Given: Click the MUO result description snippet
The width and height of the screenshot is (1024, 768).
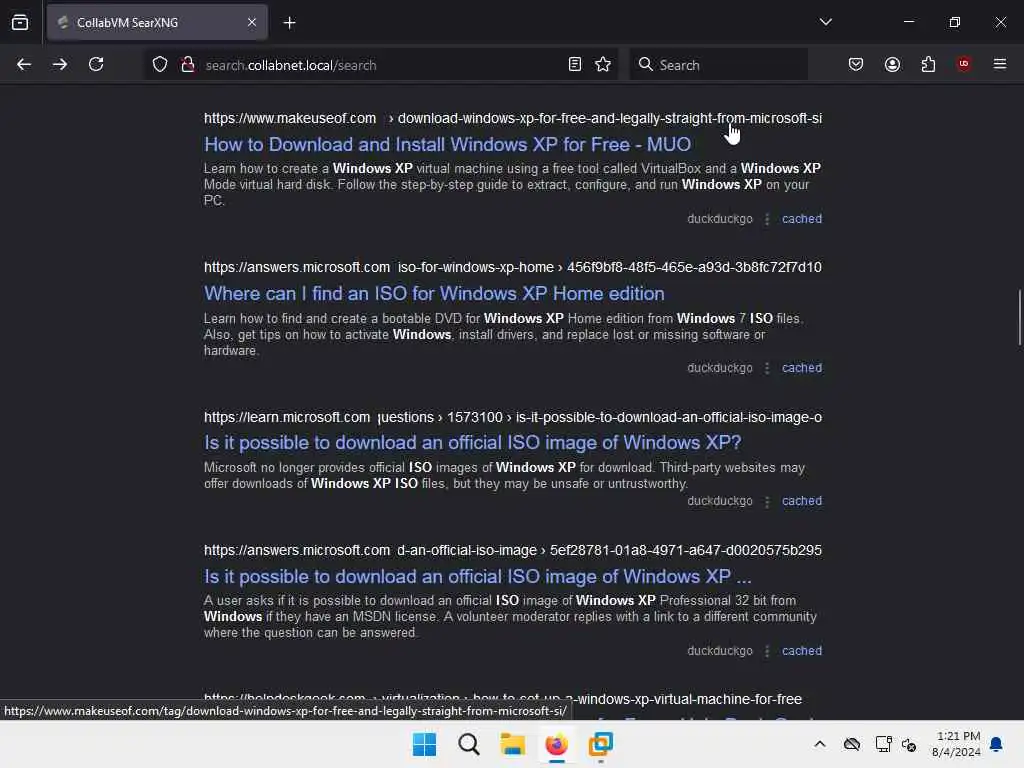Looking at the screenshot, I should (x=513, y=185).
